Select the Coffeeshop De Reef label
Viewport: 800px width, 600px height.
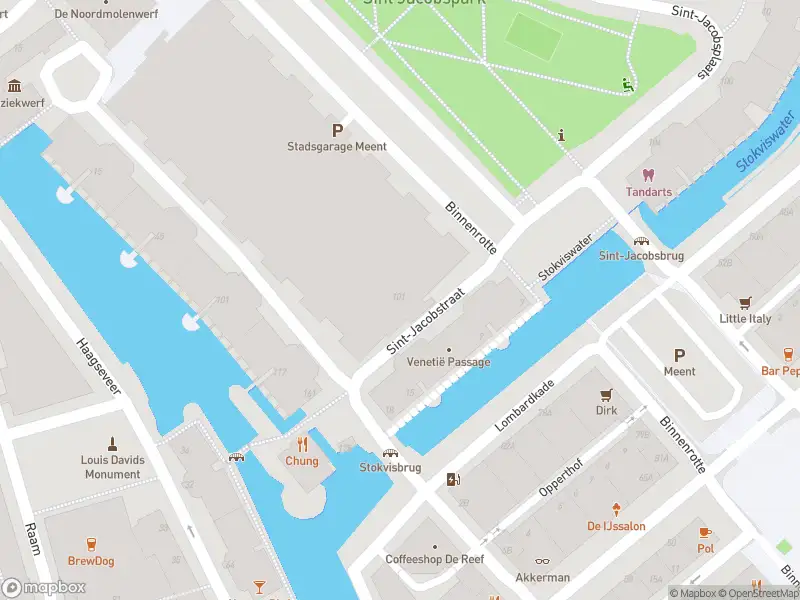pyautogui.click(x=435, y=559)
